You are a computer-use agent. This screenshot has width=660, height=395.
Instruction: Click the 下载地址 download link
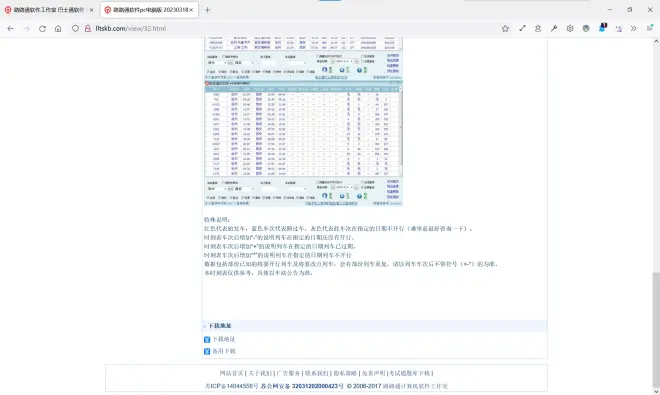coord(224,339)
